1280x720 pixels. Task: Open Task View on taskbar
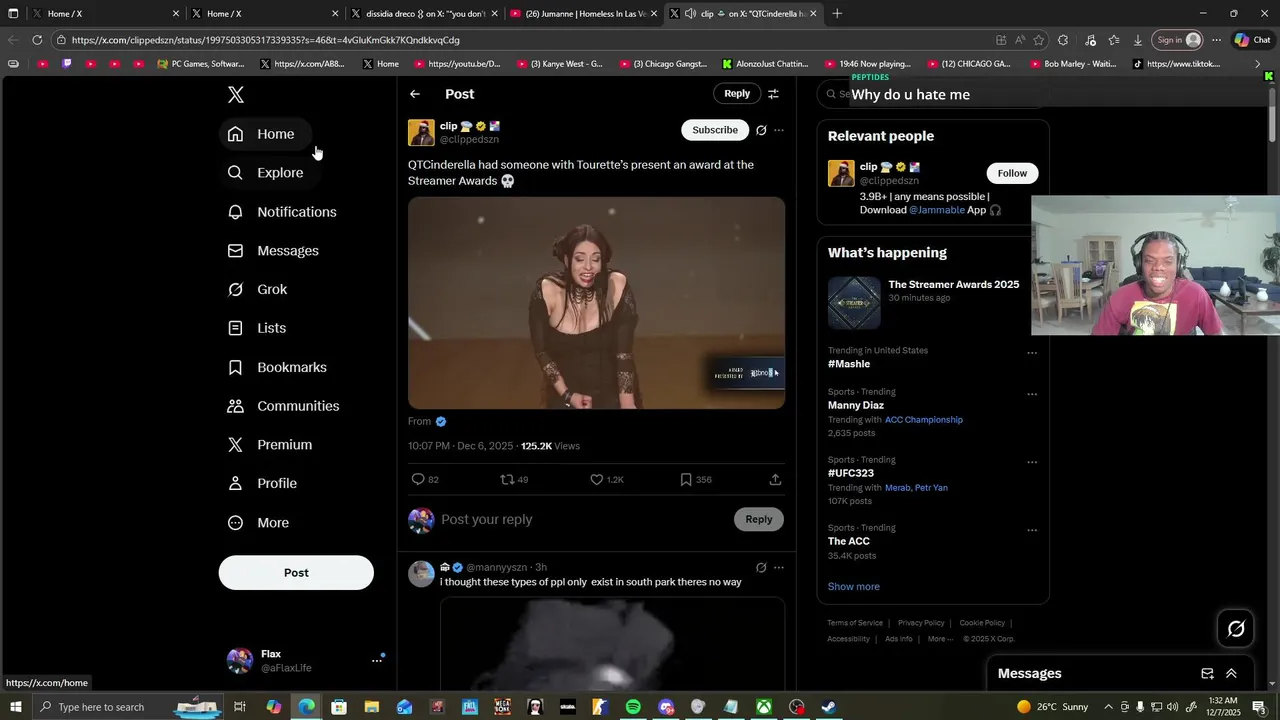click(240, 707)
